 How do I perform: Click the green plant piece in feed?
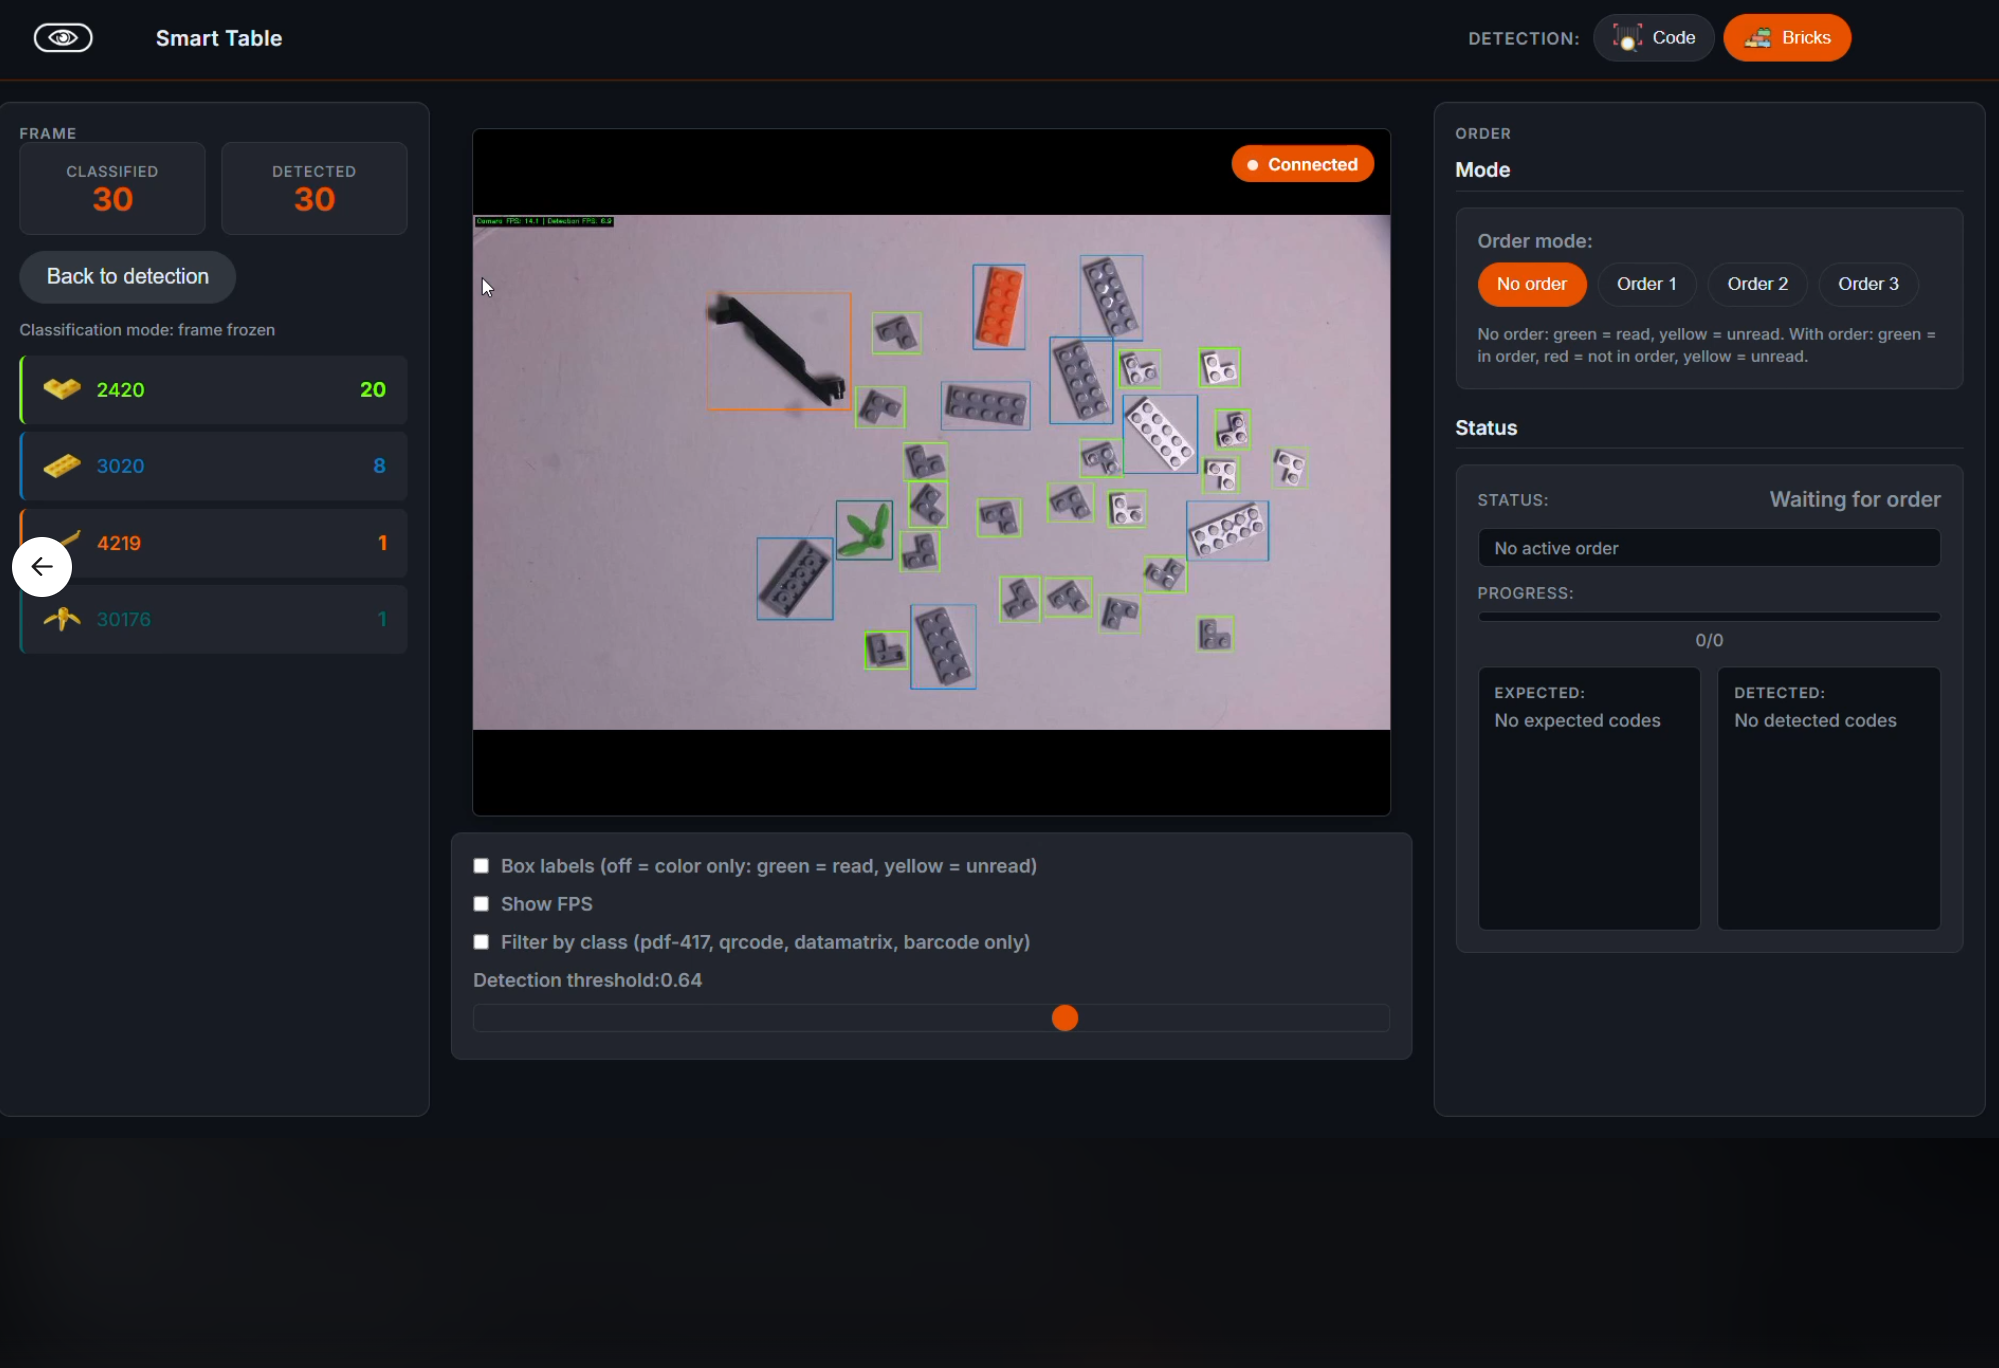(864, 530)
